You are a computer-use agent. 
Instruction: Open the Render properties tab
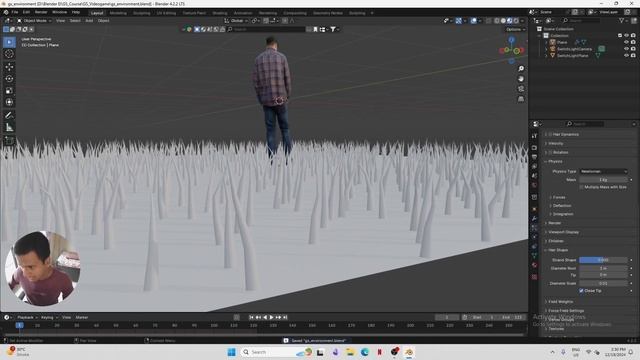[534, 147]
